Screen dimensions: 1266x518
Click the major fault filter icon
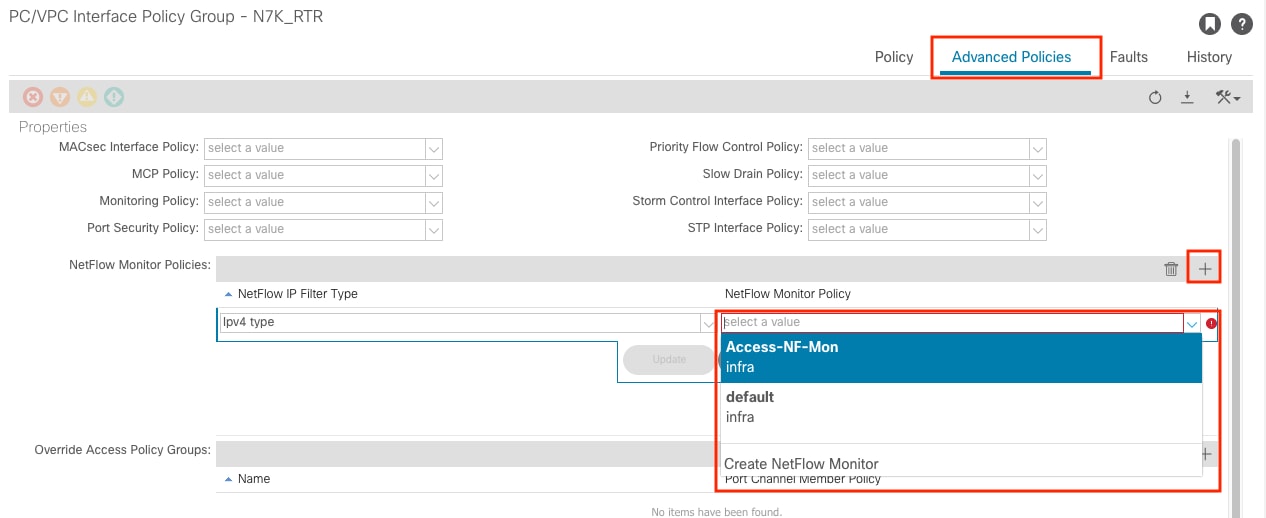(x=60, y=97)
